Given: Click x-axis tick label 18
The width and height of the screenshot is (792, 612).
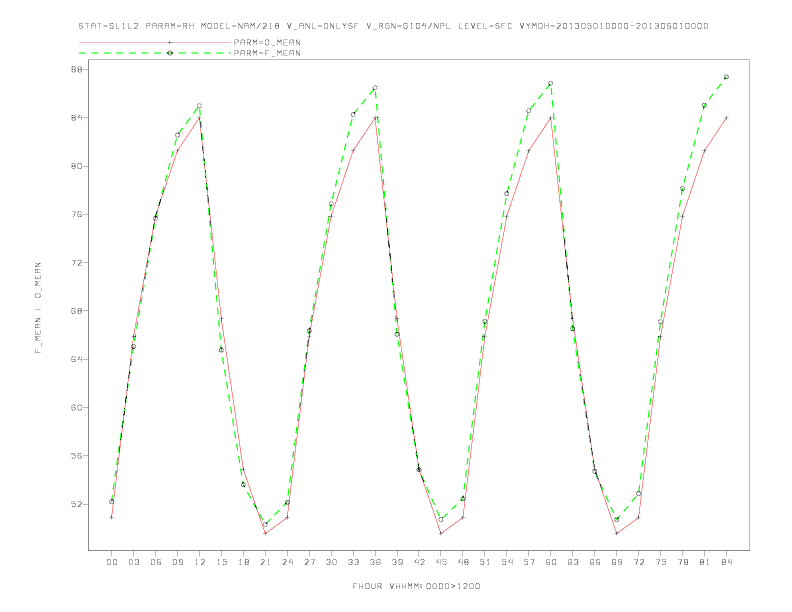Looking at the screenshot, I should pyautogui.click(x=243, y=562).
